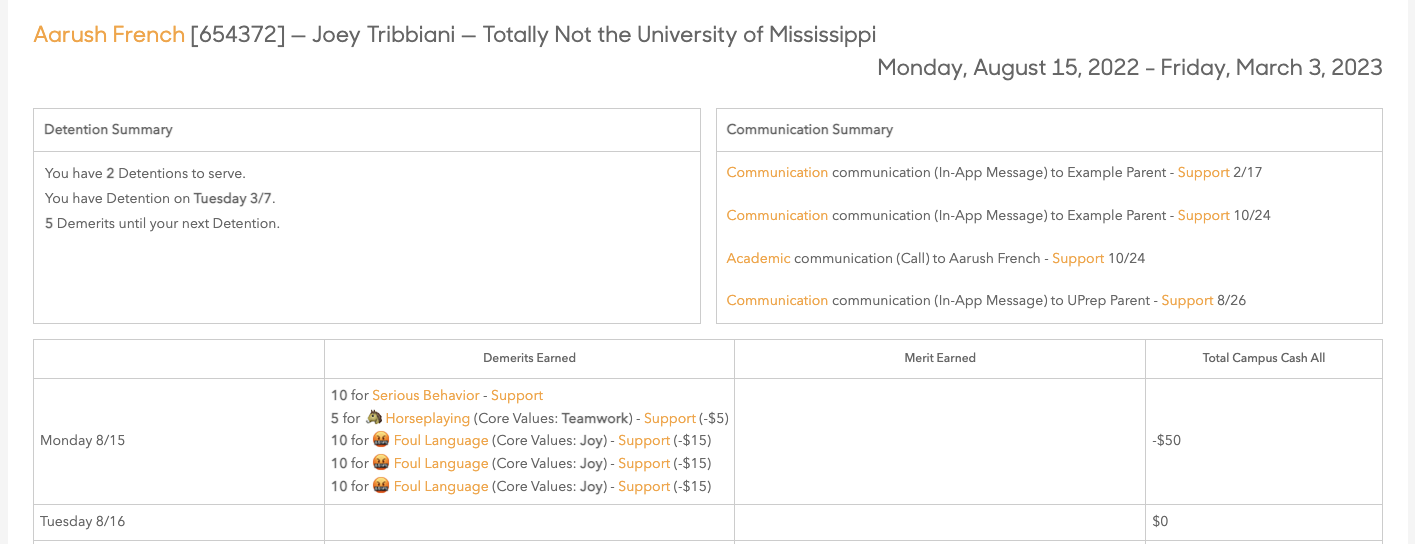Viewport: 1415px width, 544px height.
Task: Click the third Foul Language cursing emoji
Action: (381, 486)
